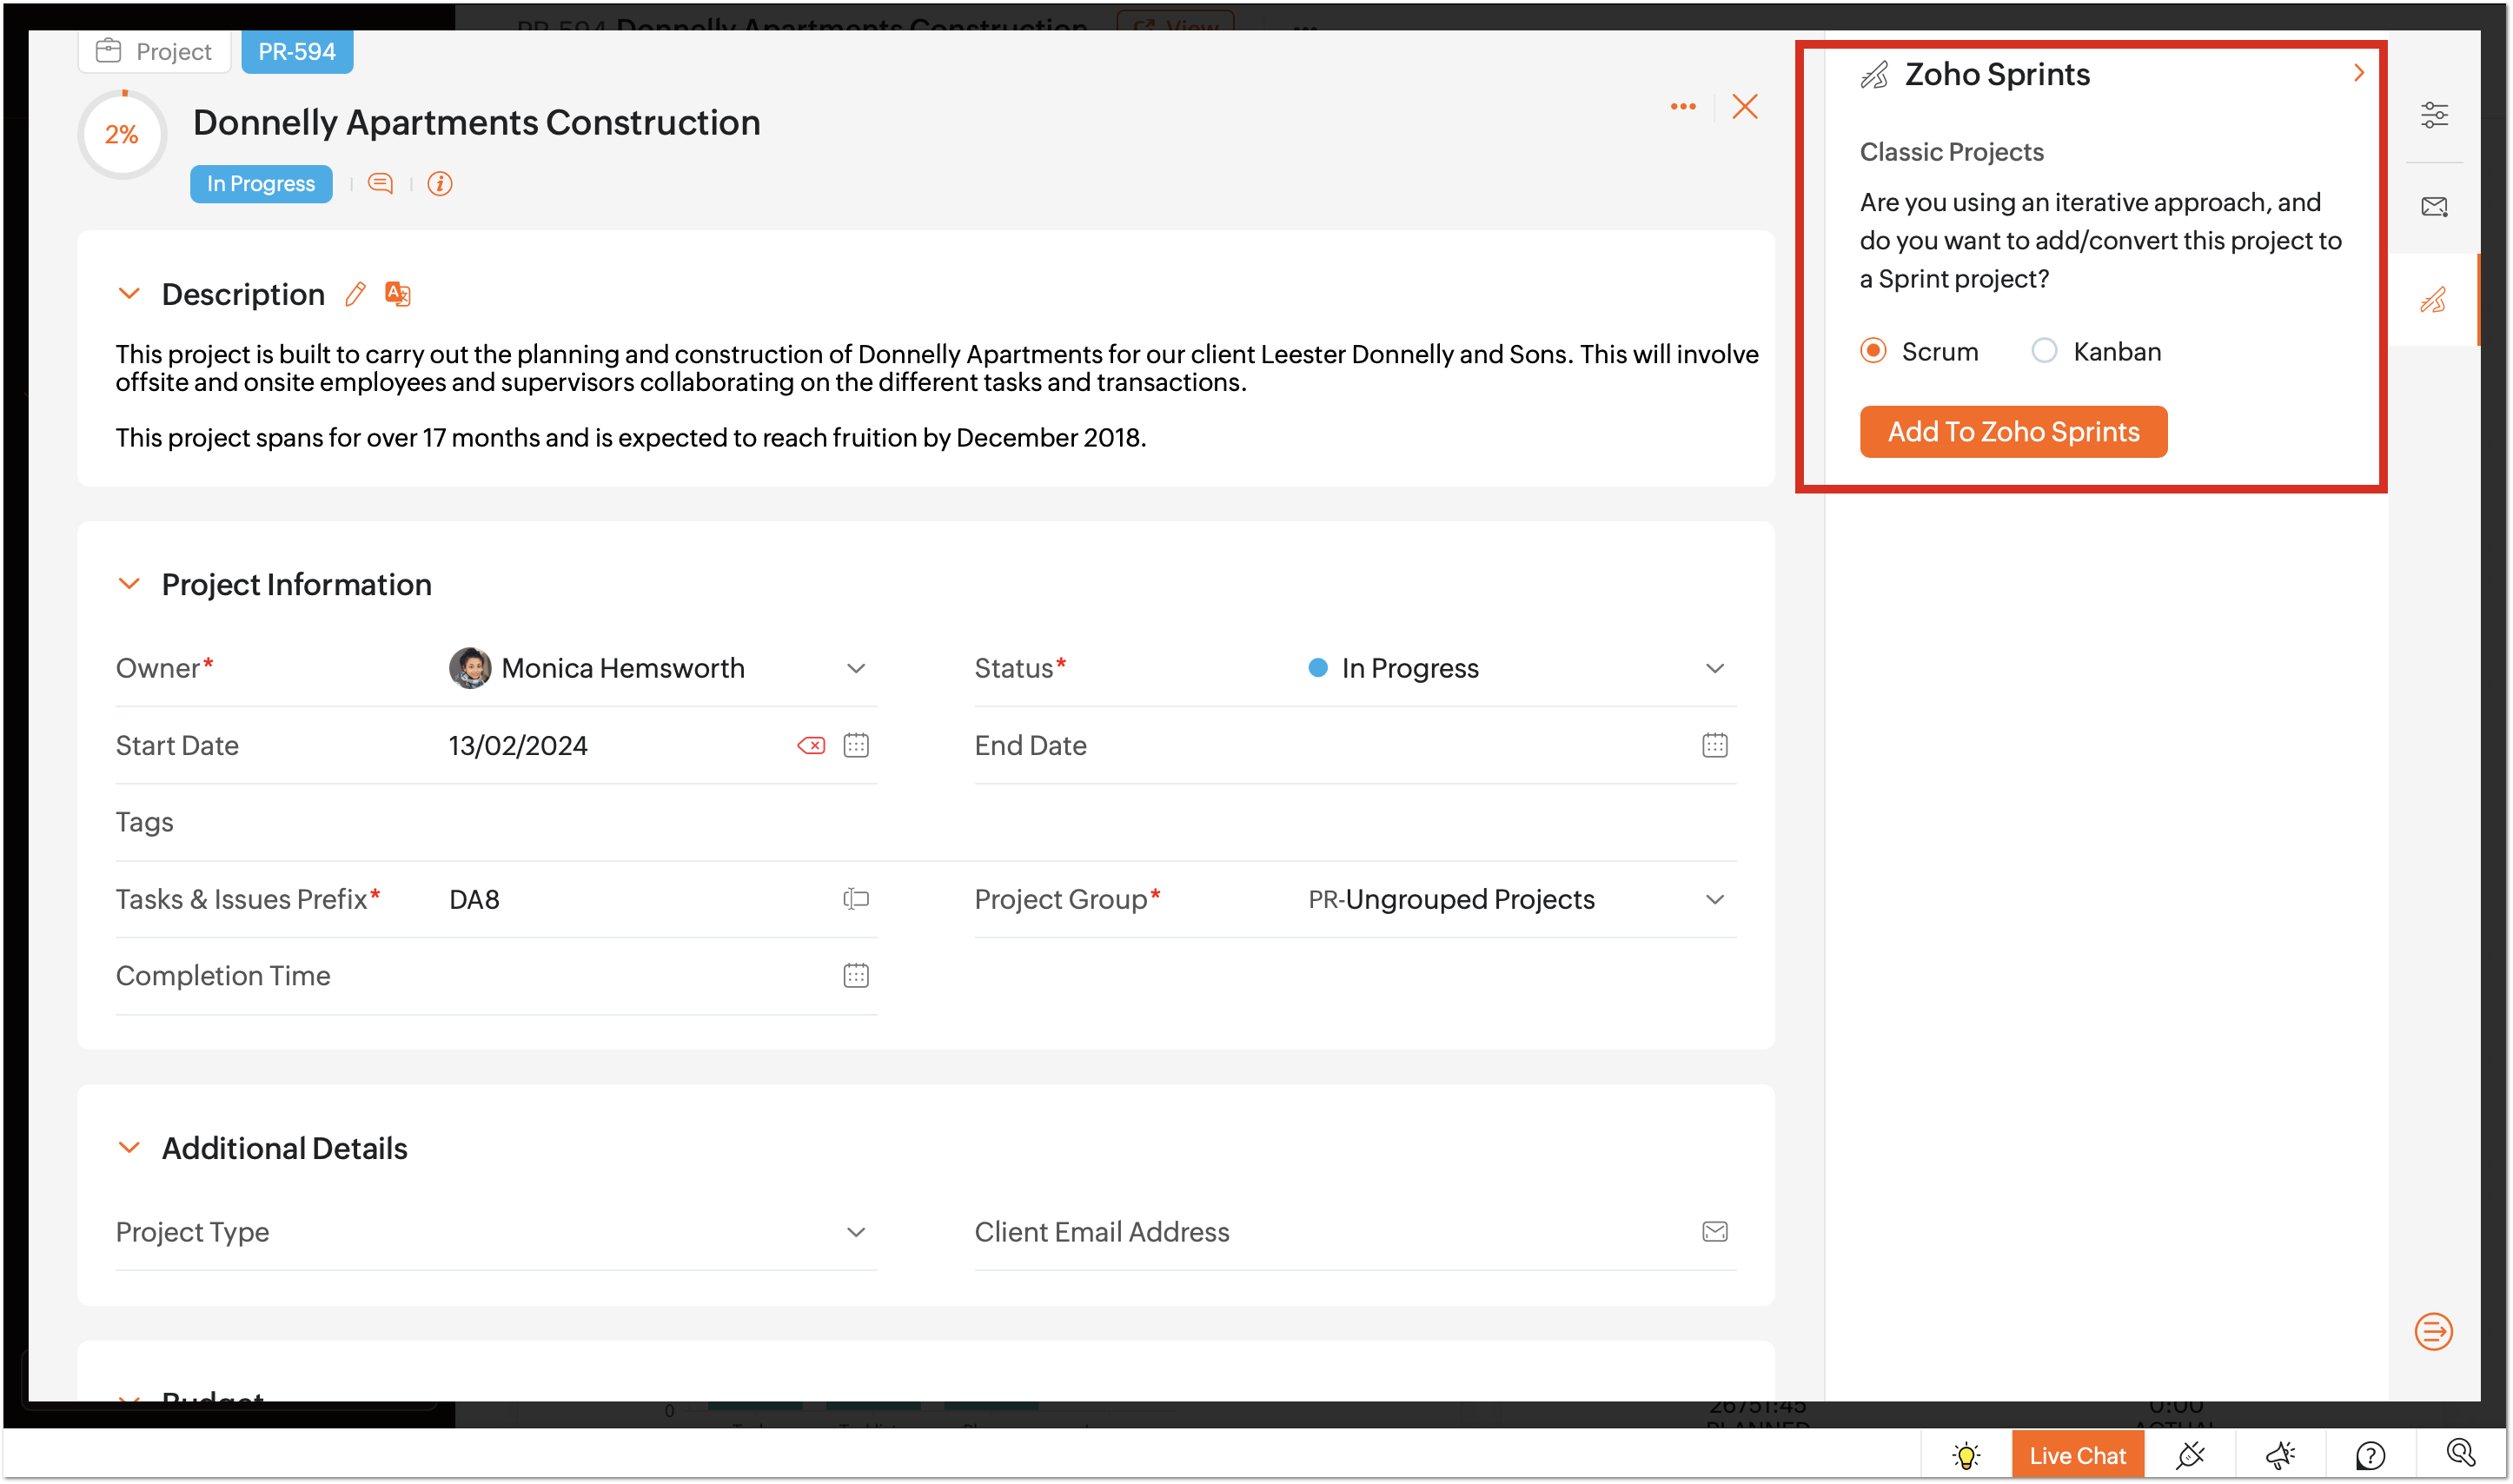Open the Status dropdown showing In Progress
2513x1484 pixels.
[1714, 669]
